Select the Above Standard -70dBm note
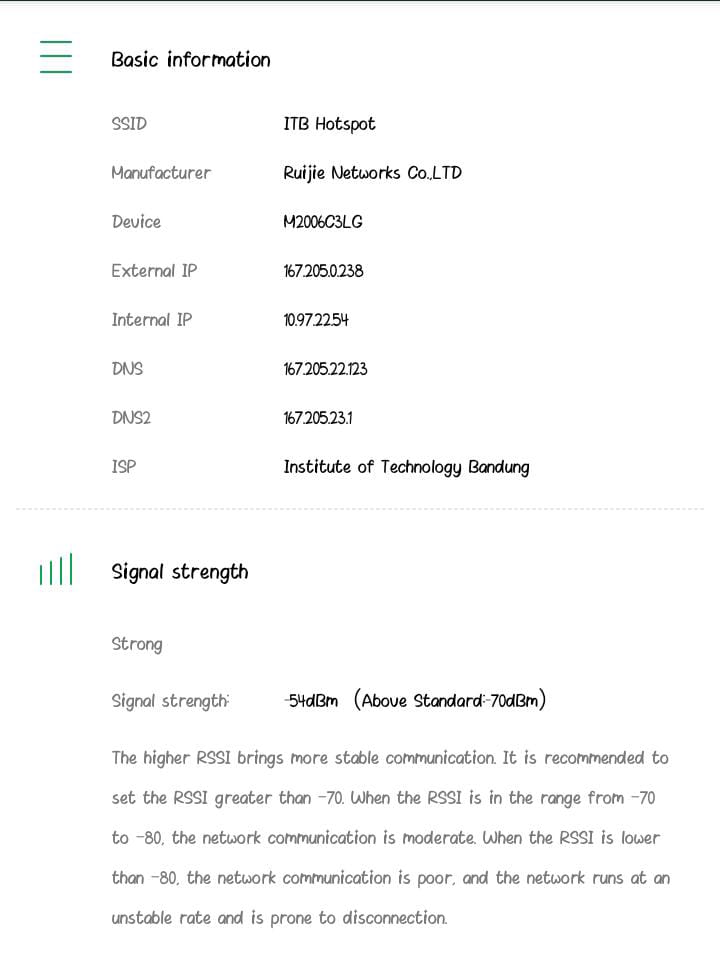This screenshot has width=720, height=966. (450, 701)
